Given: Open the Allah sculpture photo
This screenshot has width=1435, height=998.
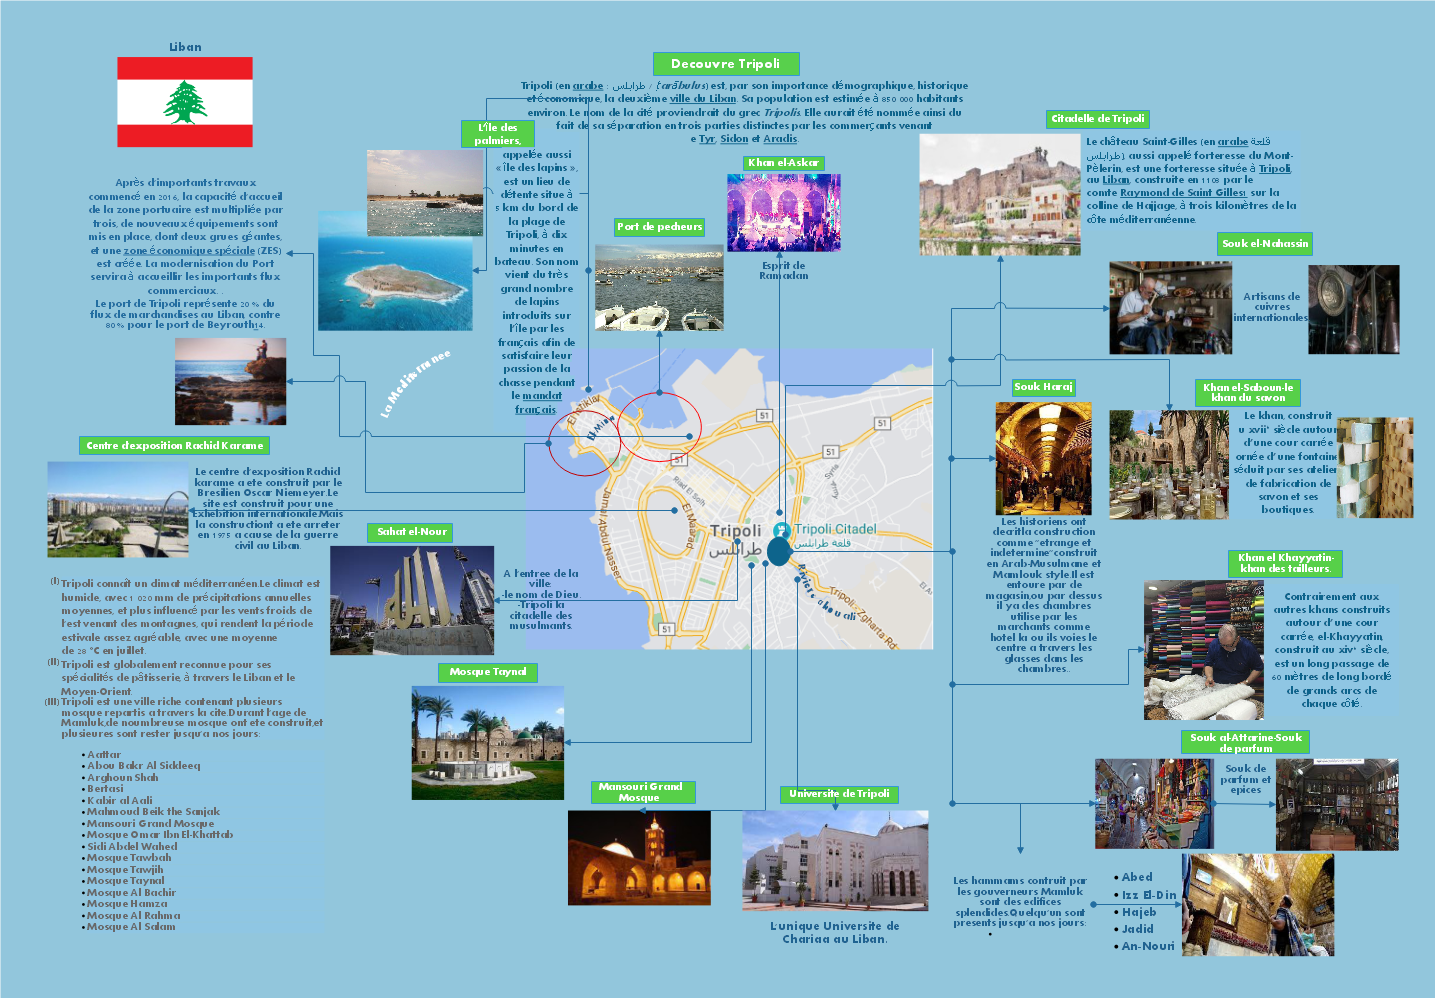Looking at the screenshot, I should tap(412, 601).
